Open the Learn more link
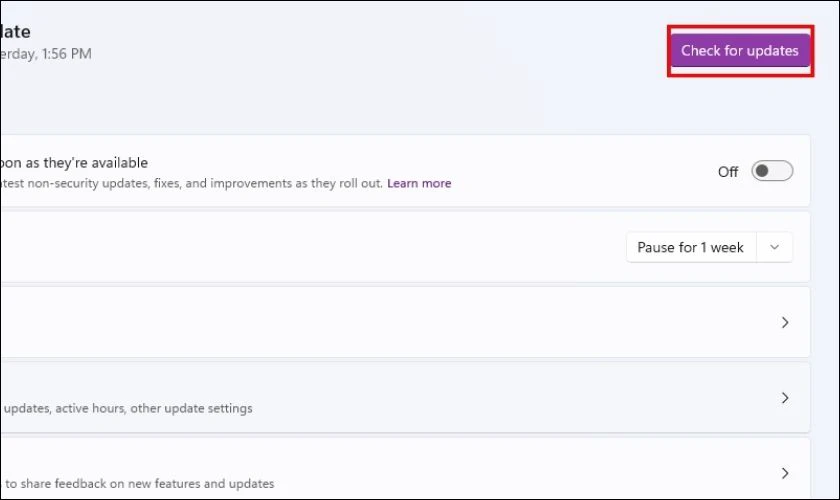The width and height of the screenshot is (840, 500). (419, 183)
